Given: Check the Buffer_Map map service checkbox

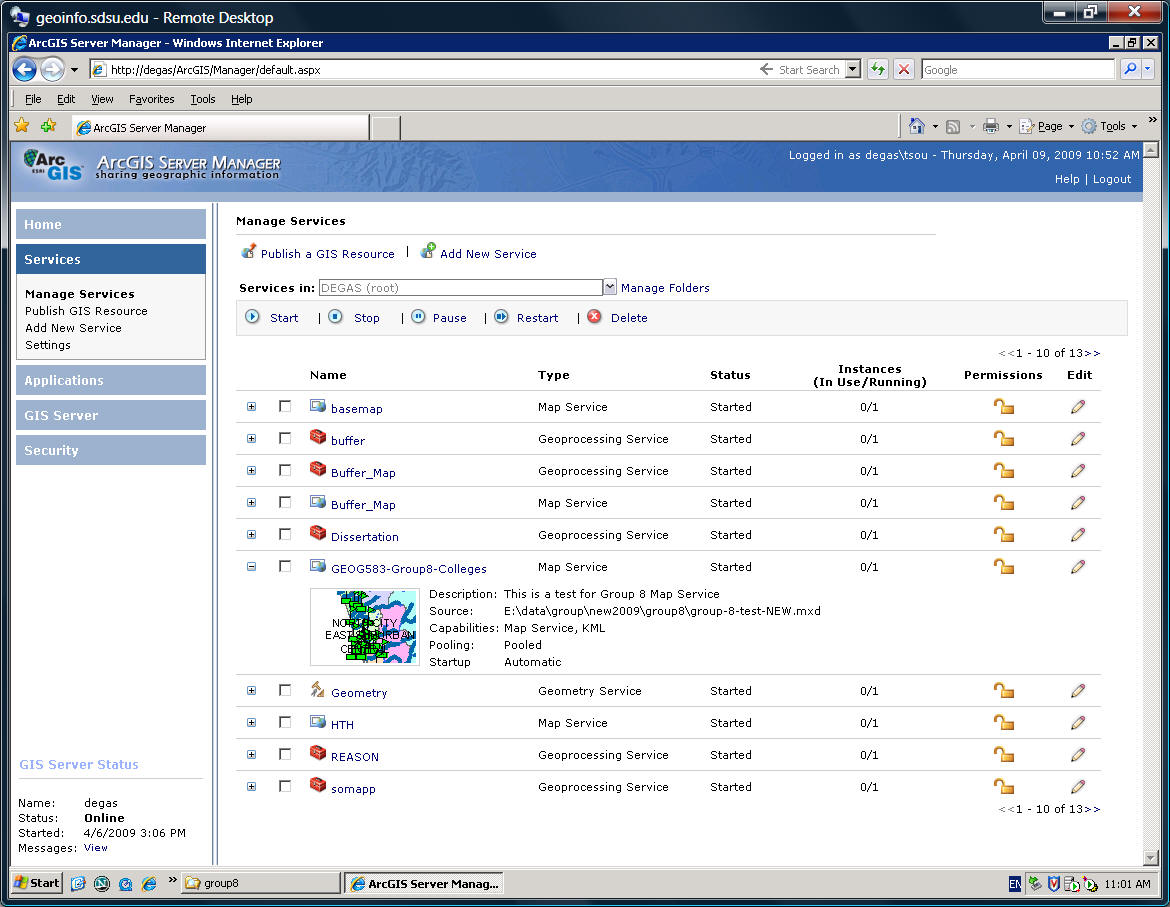Looking at the screenshot, I should coord(285,503).
